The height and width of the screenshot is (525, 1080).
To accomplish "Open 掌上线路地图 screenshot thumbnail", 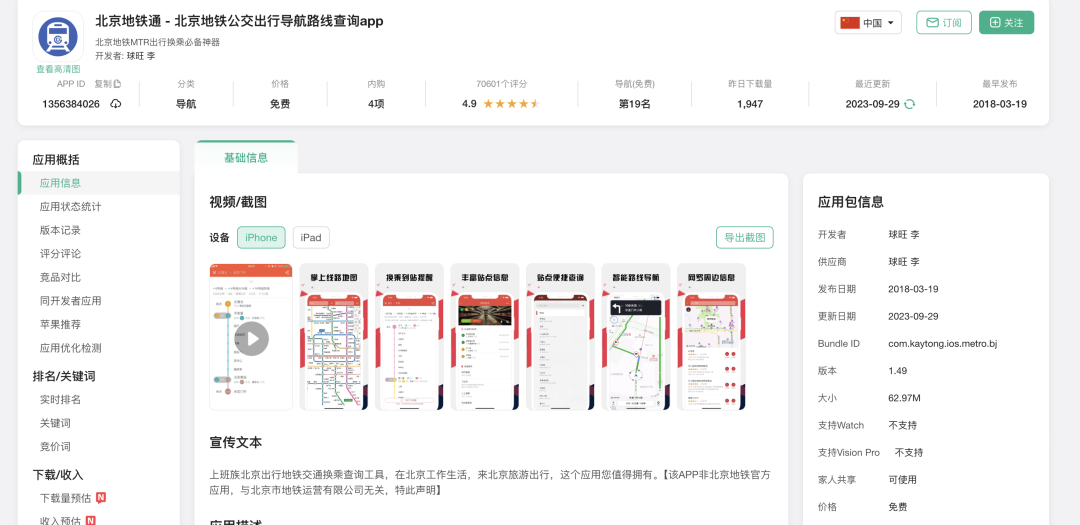I will click(x=333, y=337).
